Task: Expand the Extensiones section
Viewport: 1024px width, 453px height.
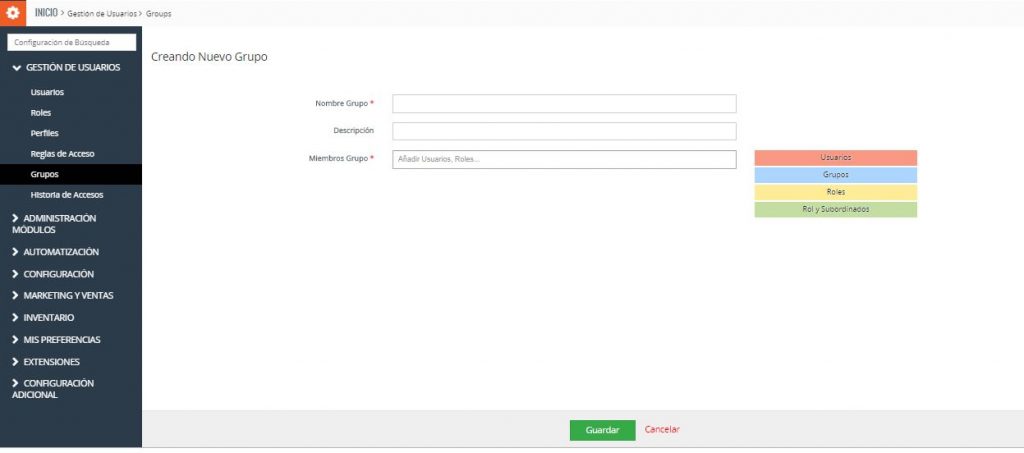Action: [x=51, y=362]
